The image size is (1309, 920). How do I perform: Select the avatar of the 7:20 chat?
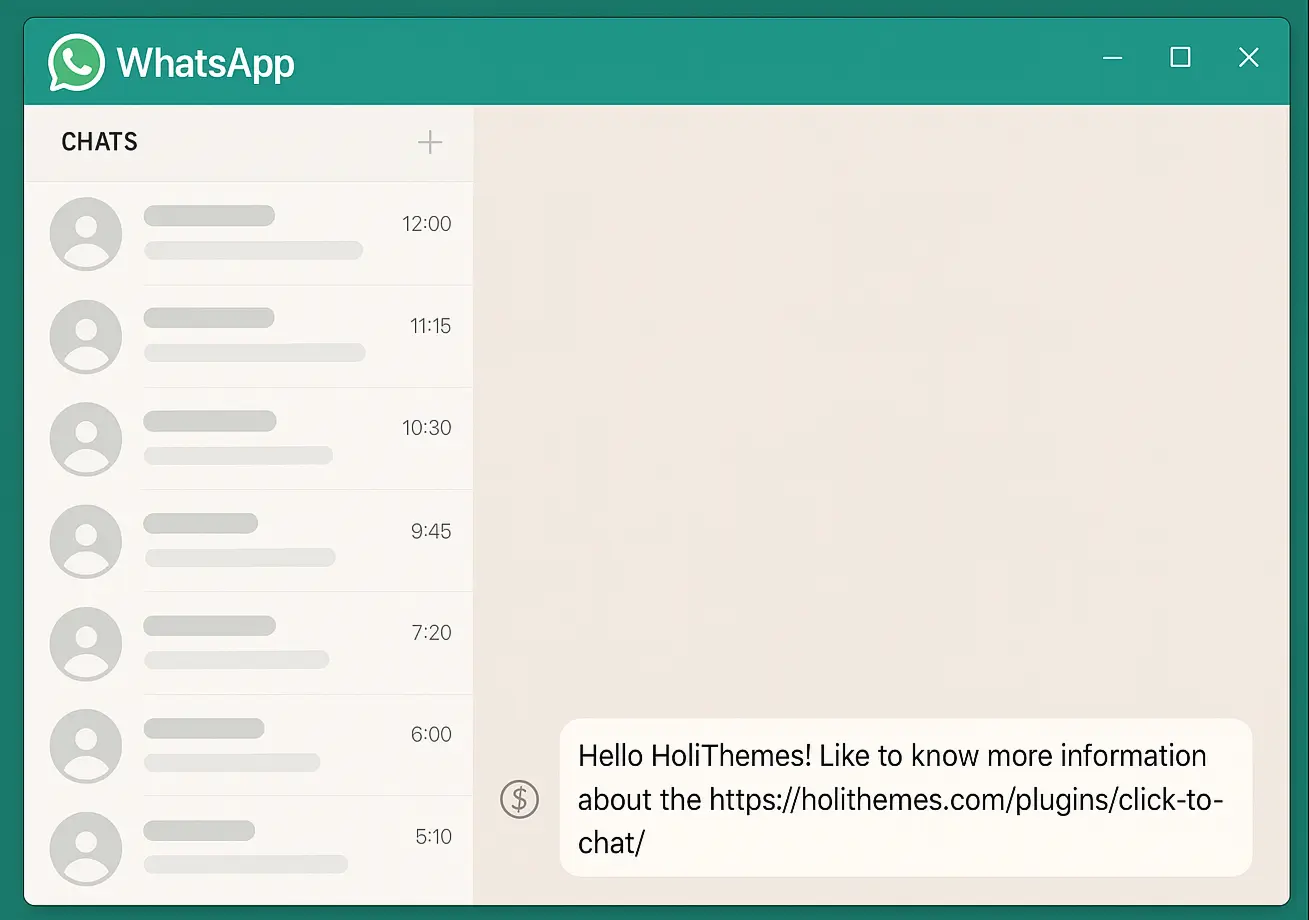pyautogui.click(x=86, y=643)
